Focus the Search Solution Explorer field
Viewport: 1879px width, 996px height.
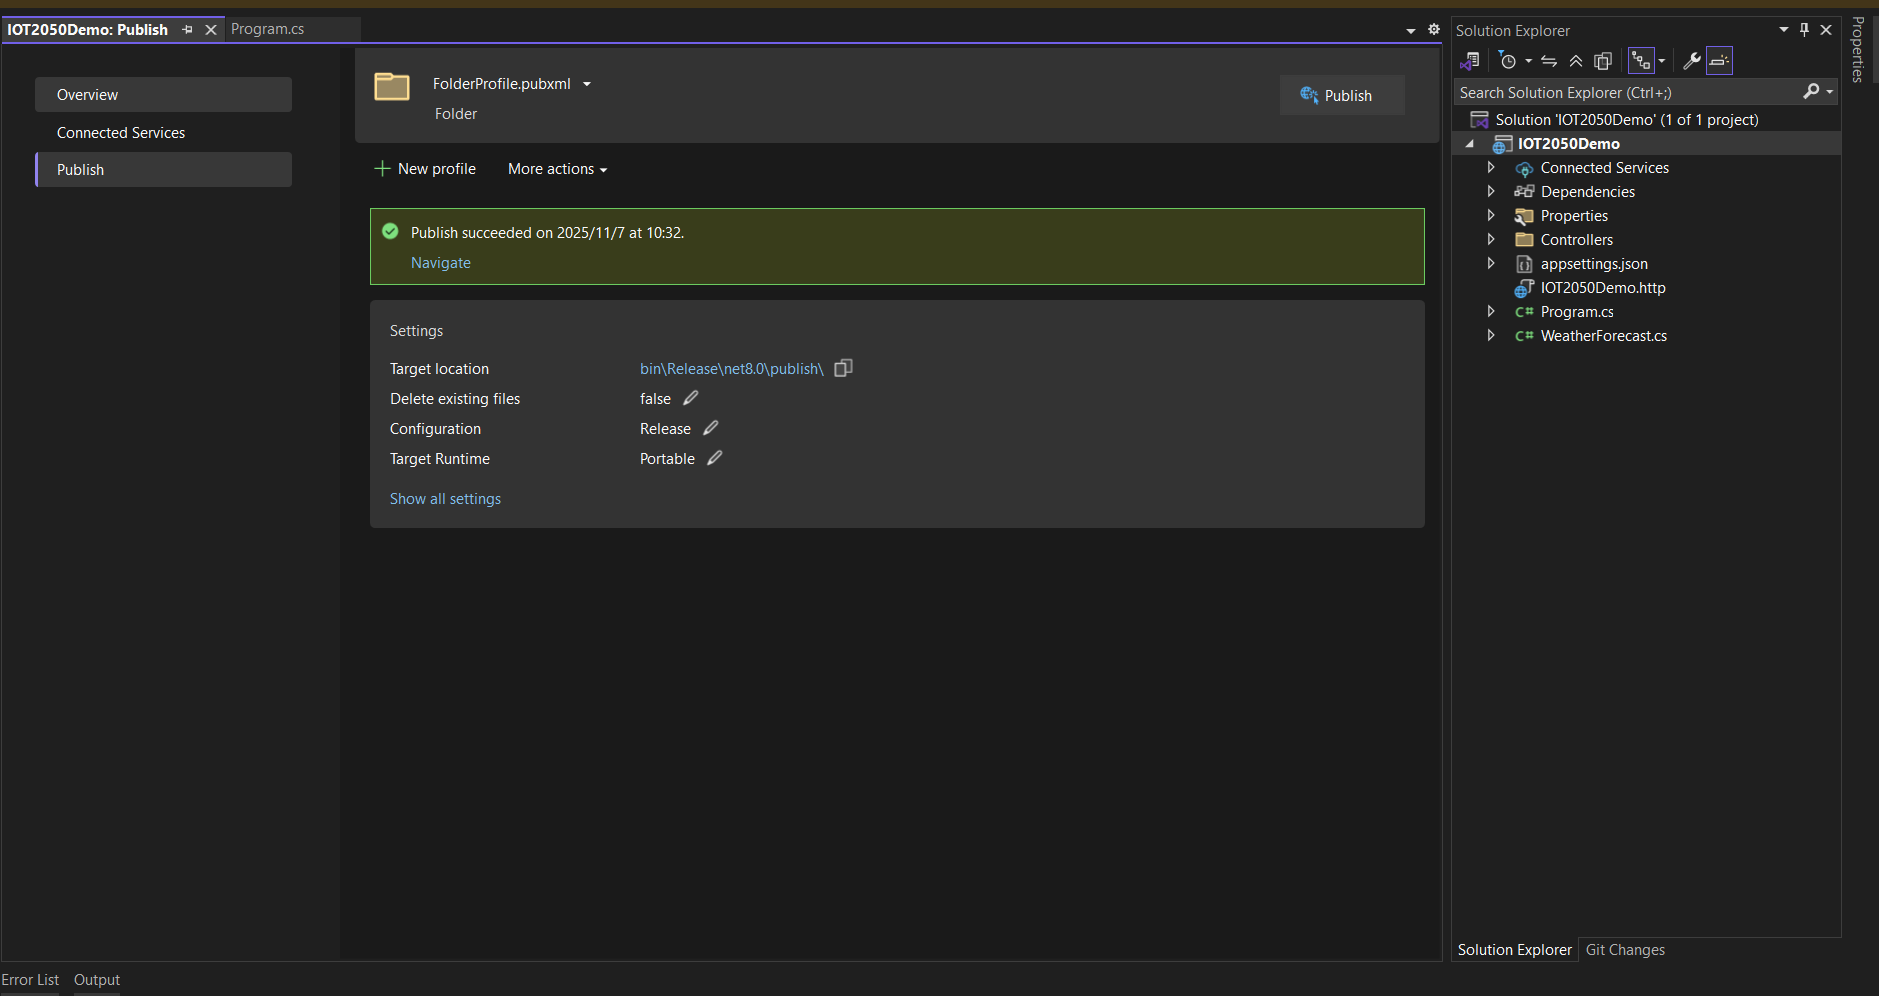pyautogui.click(x=1628, y=92)
